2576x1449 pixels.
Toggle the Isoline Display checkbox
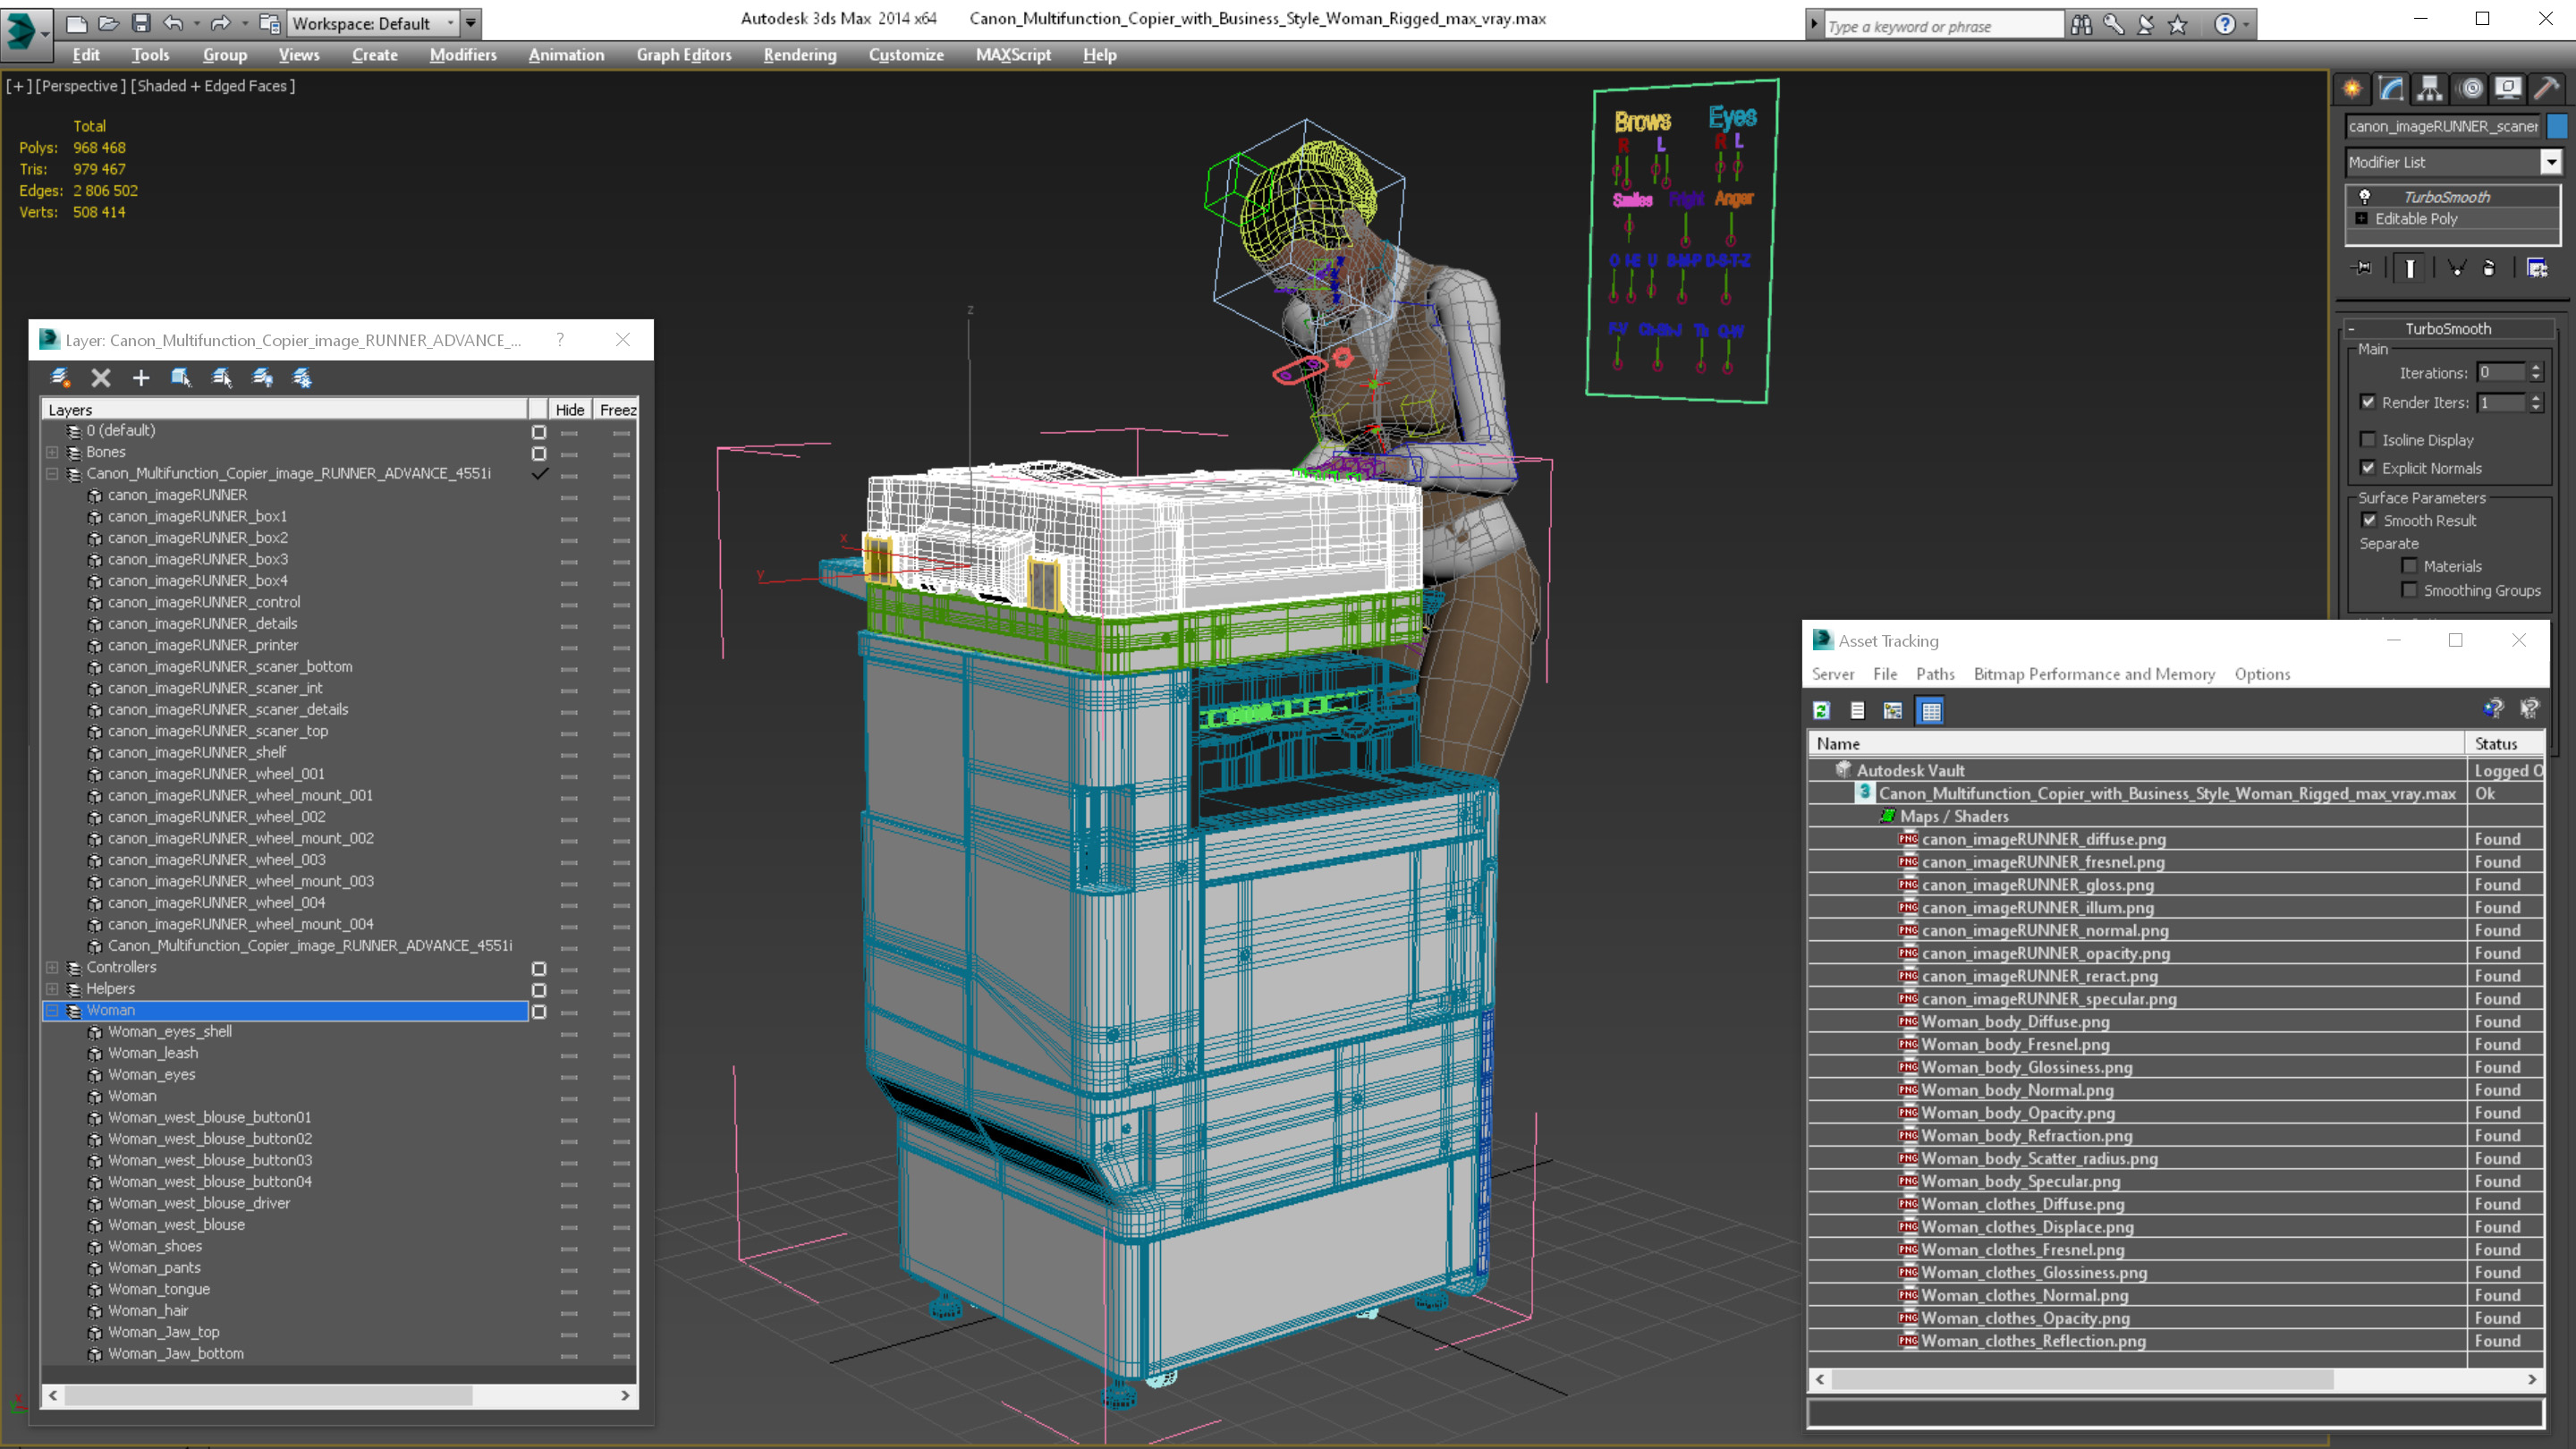pyautogui.click(x=2368, y=440)
